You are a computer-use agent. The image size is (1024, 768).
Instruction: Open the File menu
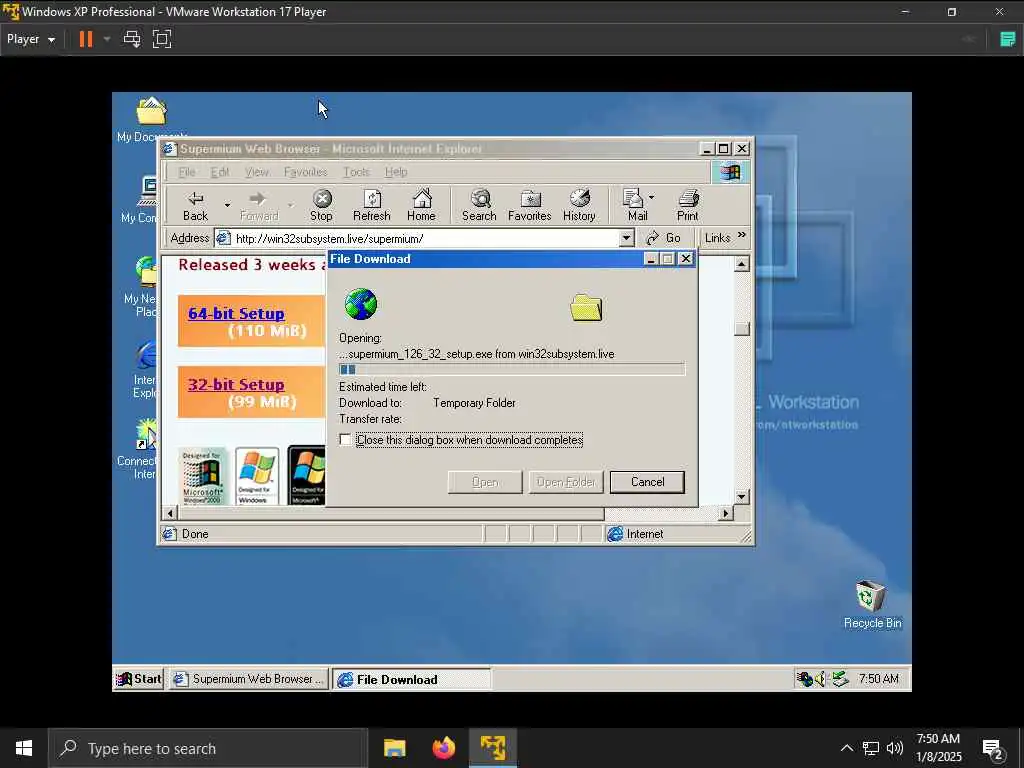coord(187,172)
